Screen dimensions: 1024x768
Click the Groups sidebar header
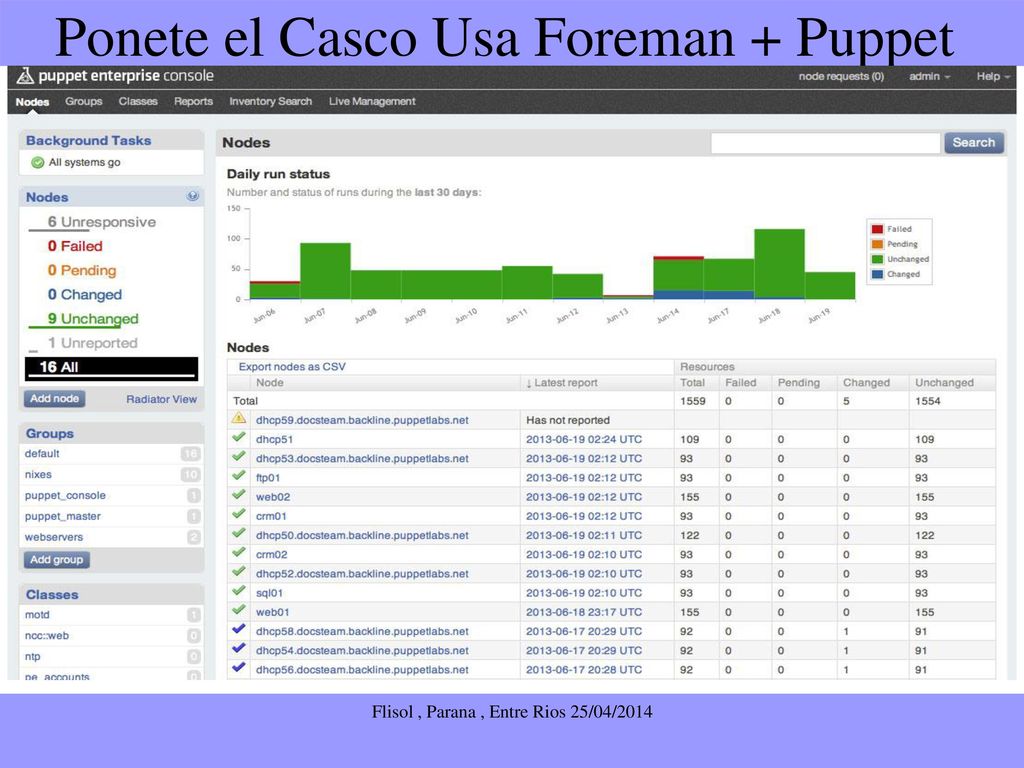tap(50, 434)
